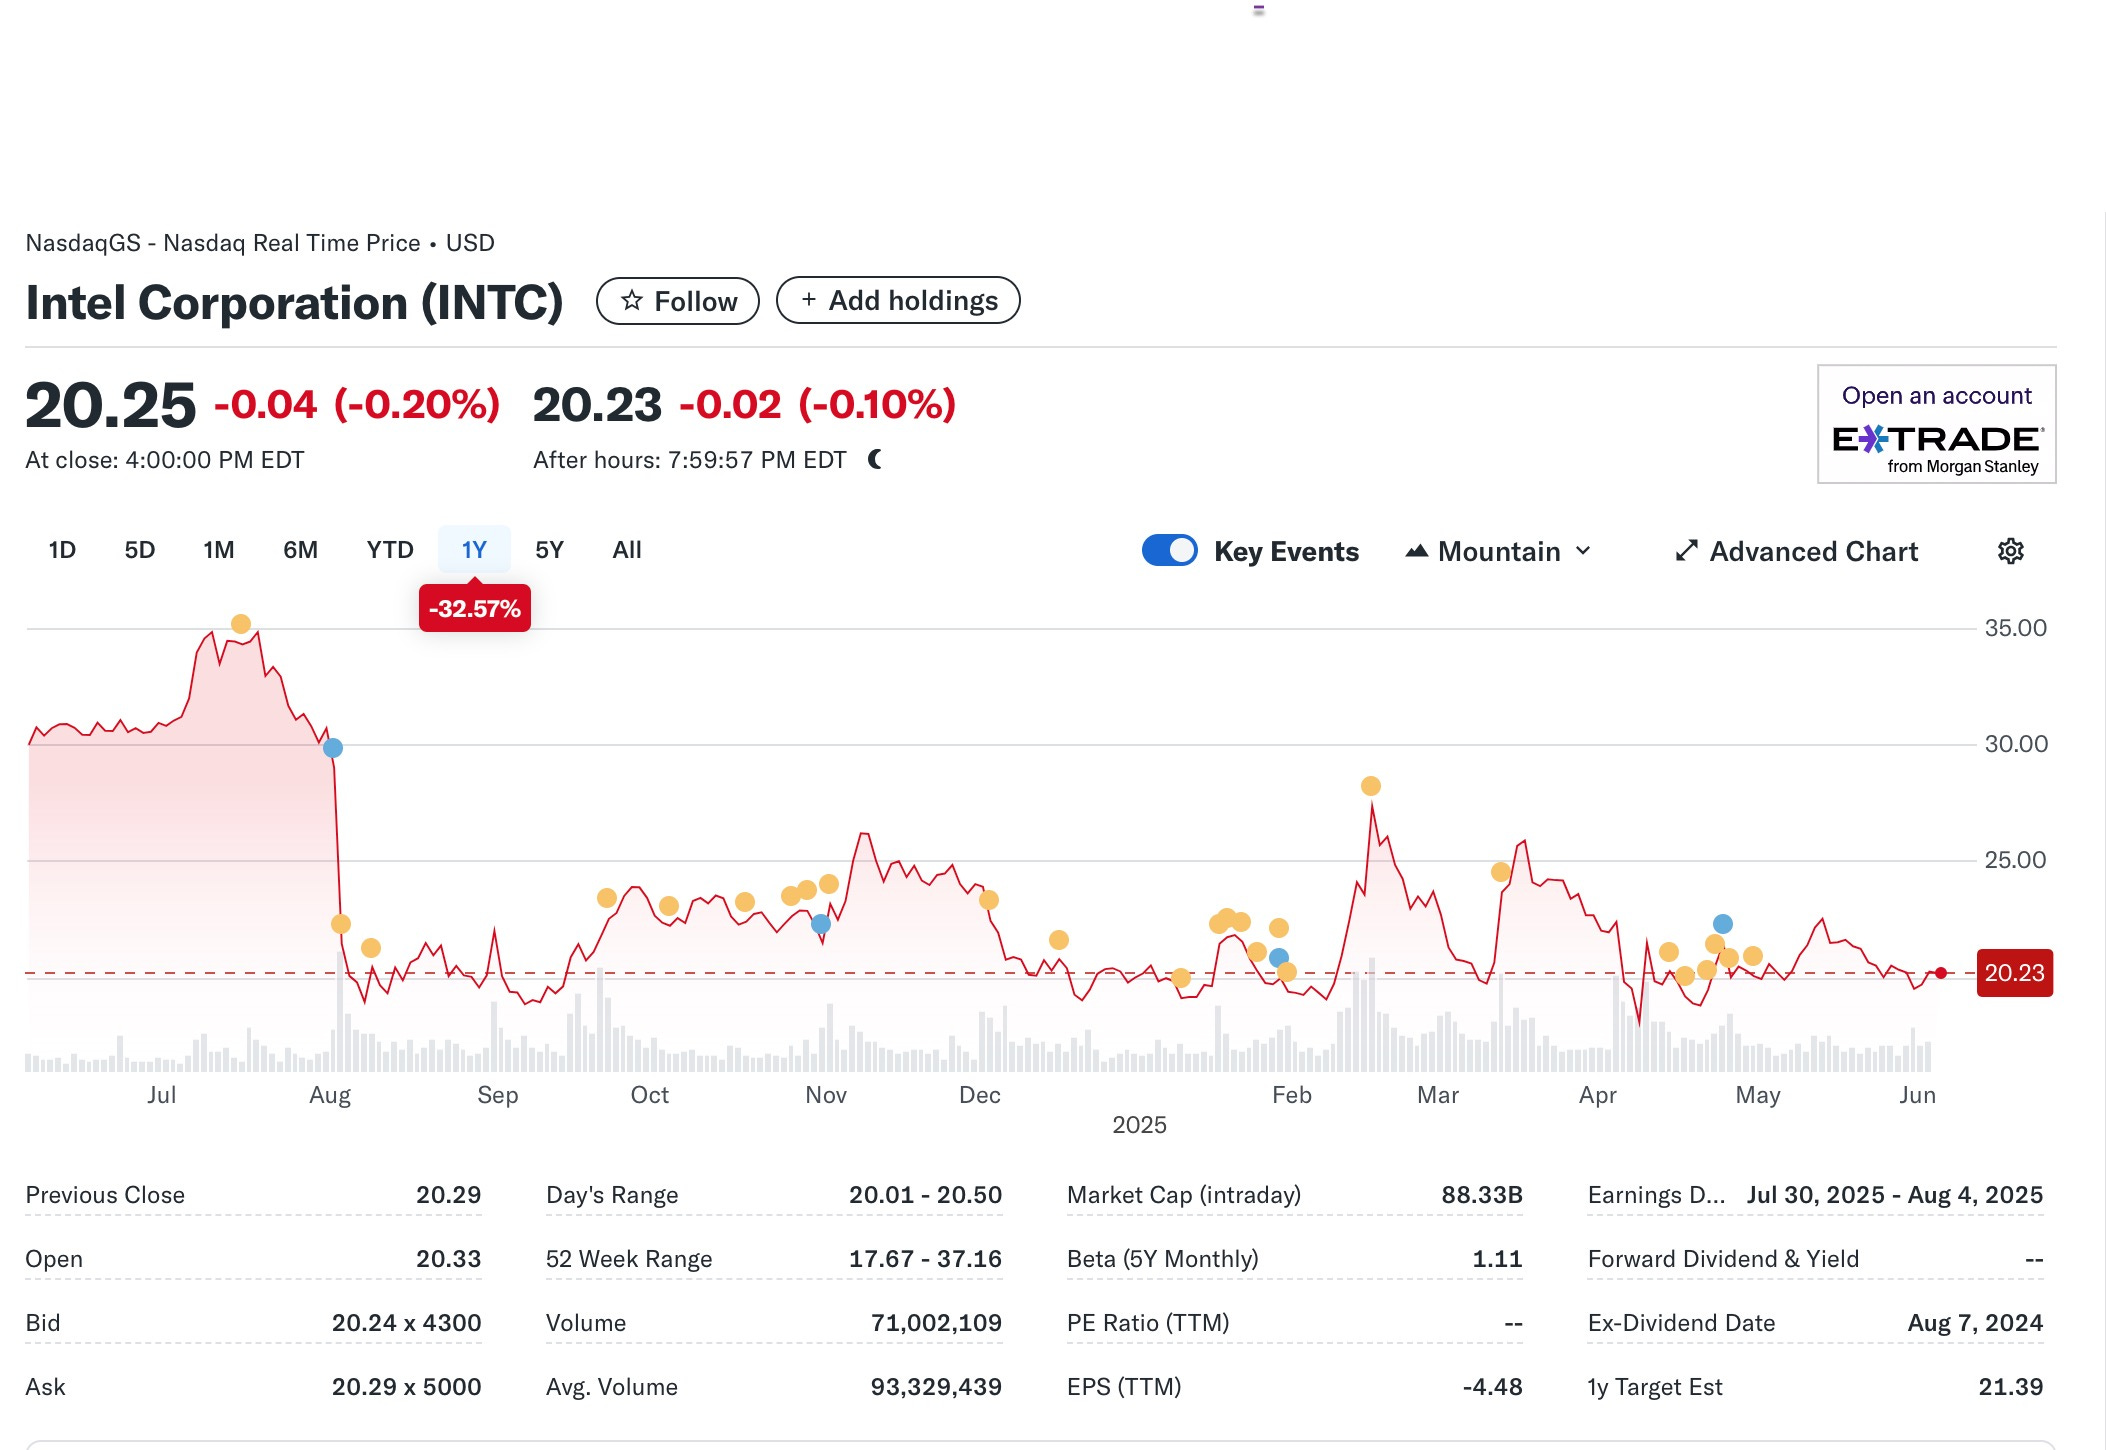Click the Mountain chart type icon

click(1416, 551)
